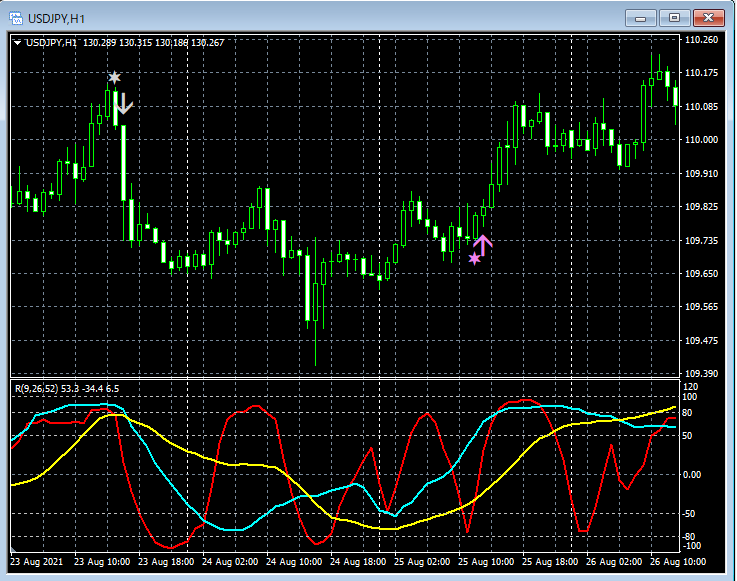737x581 pixels.
Task: Click the 110.085 price scale label
Action: pyautogui.click(x=701, y=107)
